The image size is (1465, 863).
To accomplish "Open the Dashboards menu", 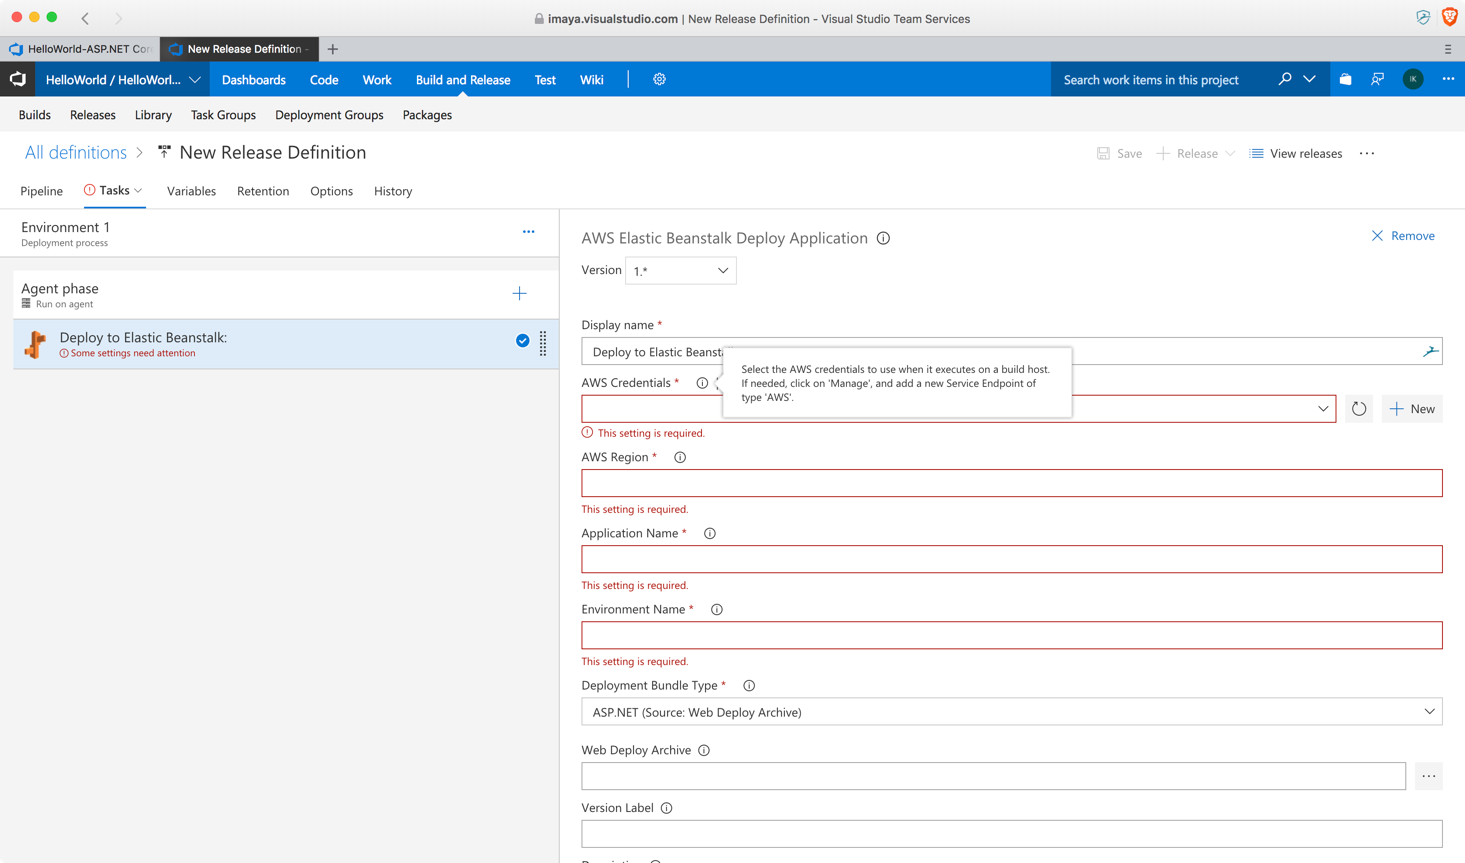I will pyautogui.click(x=254, y=80).
